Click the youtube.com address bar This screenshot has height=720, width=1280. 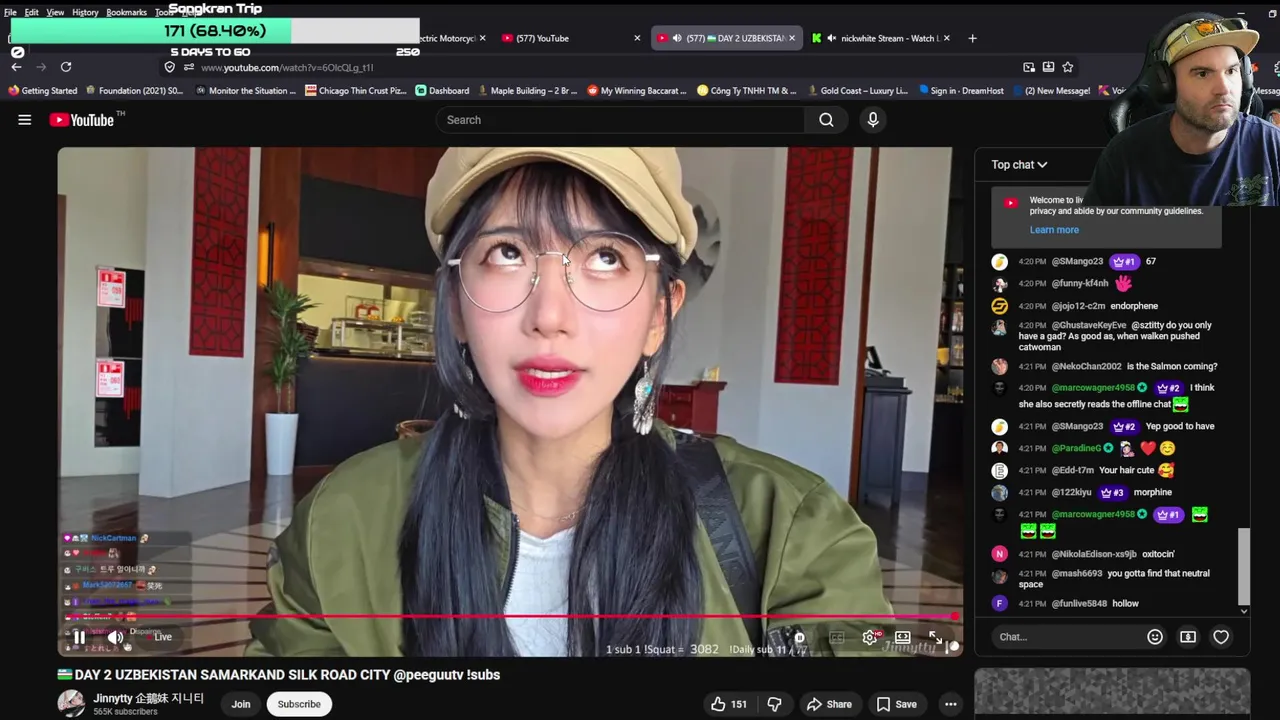[600, 67]
